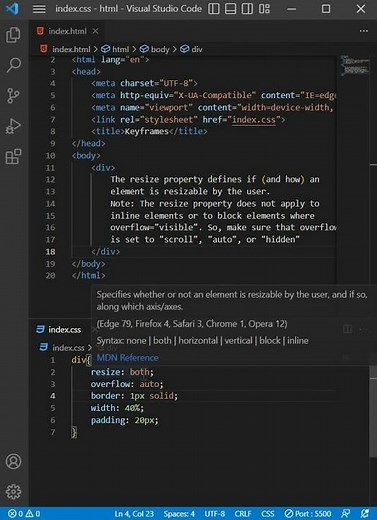Open the Source Control view
Viewport: 377px width, 520px height.
click(x=13, y=96)
